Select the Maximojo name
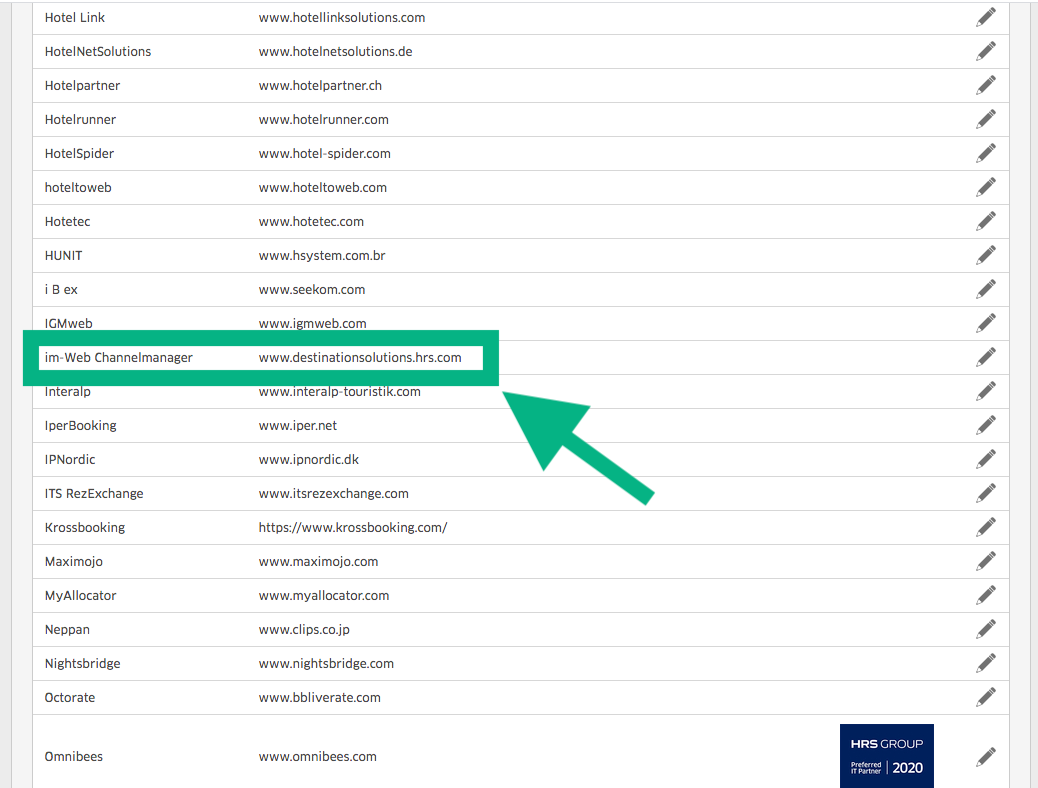 [x=73, y=562]
